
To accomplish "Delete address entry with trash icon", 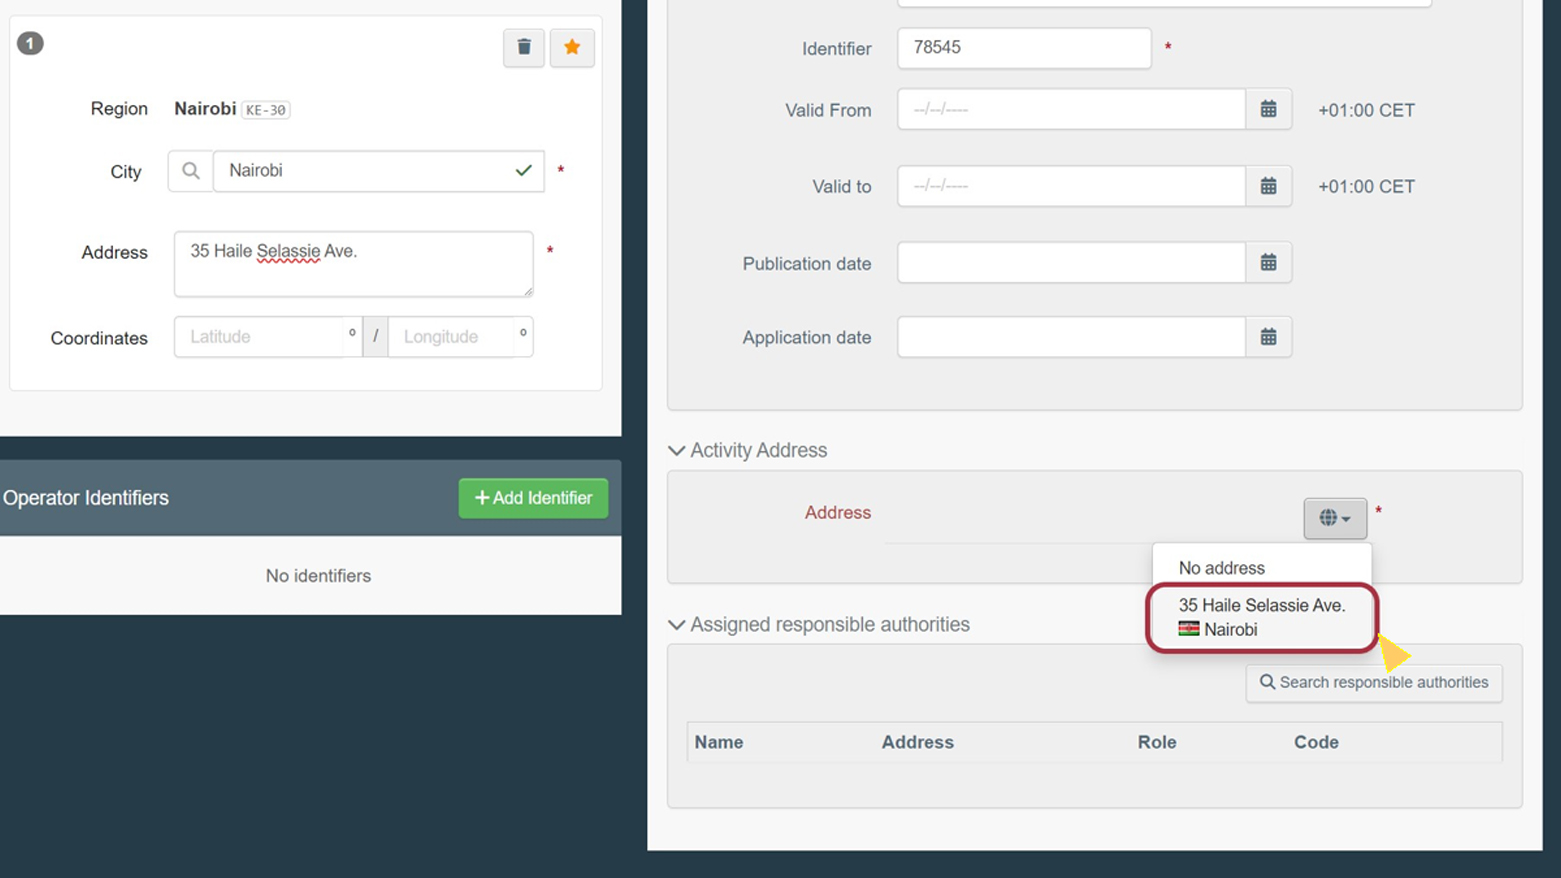I will 524,47.
